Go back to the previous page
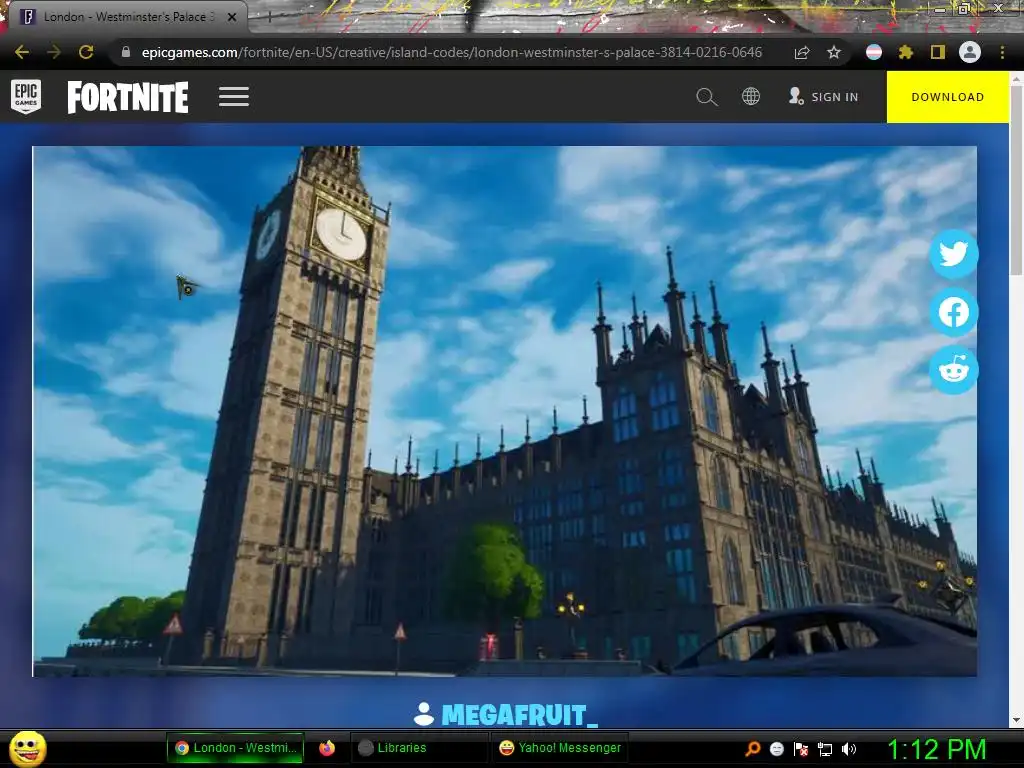The height and width of the screenshot is (768, 1024). pyautogui.click(x=22, y=52)
